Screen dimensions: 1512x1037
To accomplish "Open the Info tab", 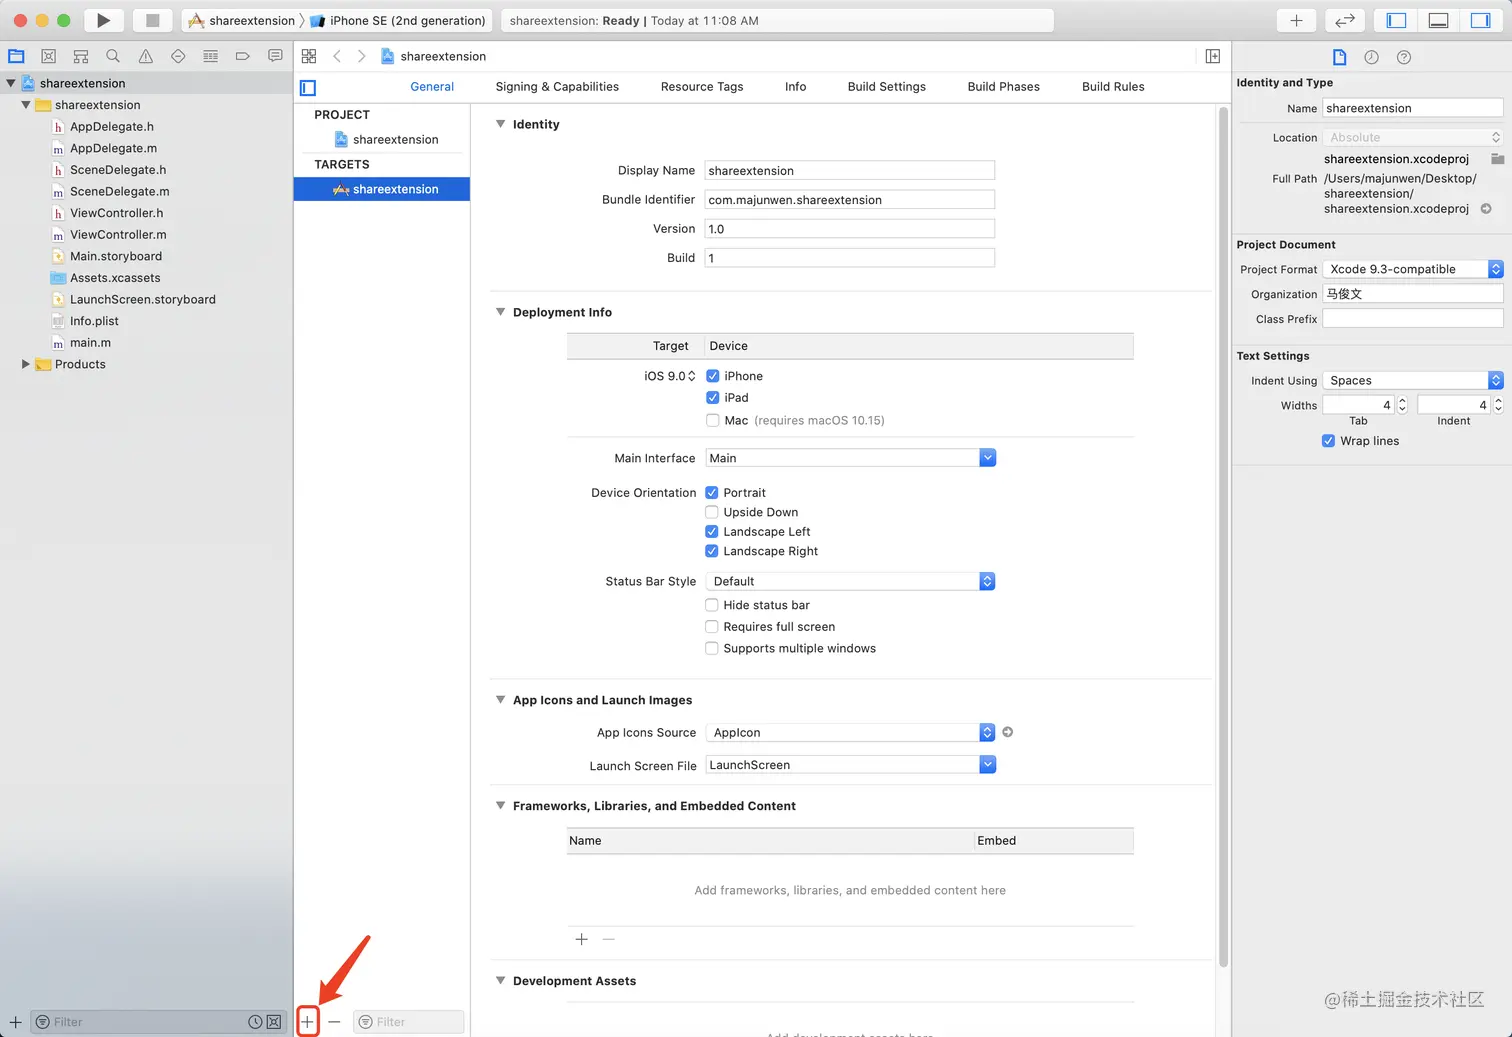I will (x=795, y=87).
